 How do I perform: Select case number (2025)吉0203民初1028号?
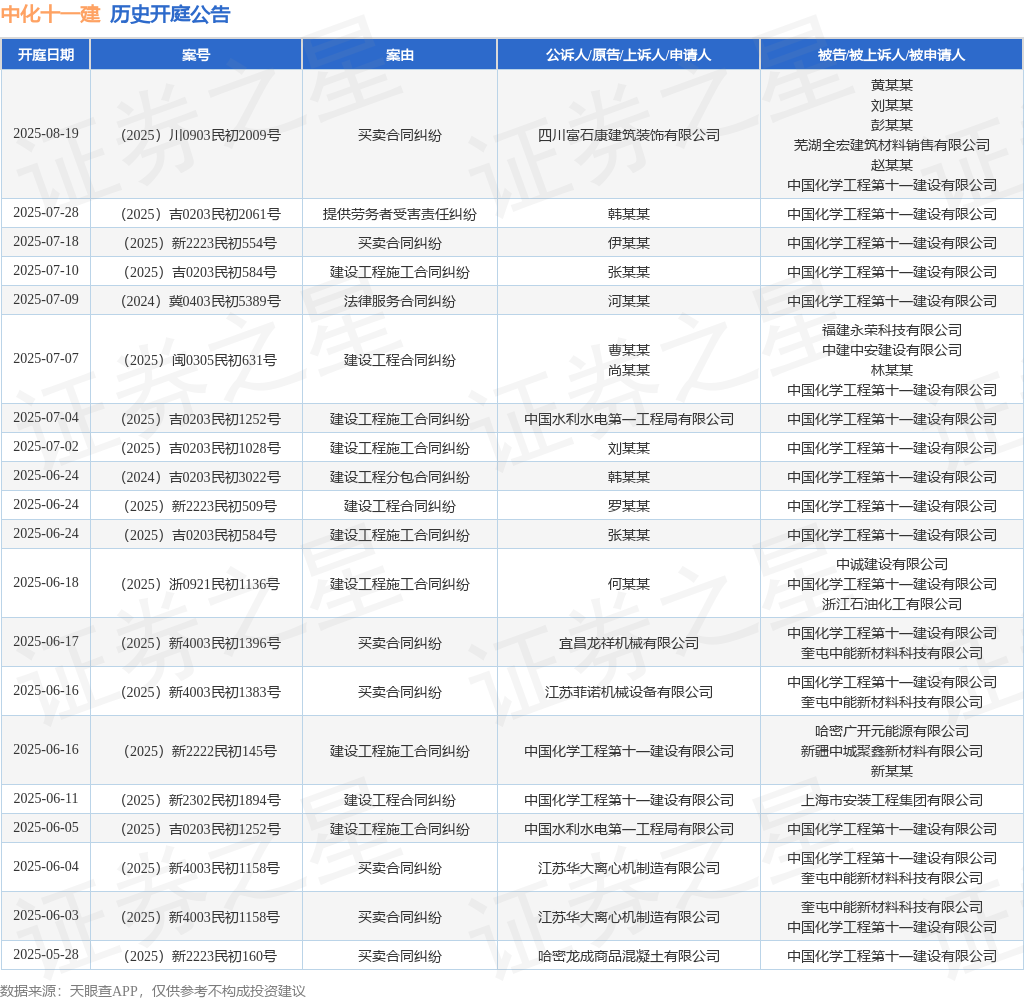[200, 448]
